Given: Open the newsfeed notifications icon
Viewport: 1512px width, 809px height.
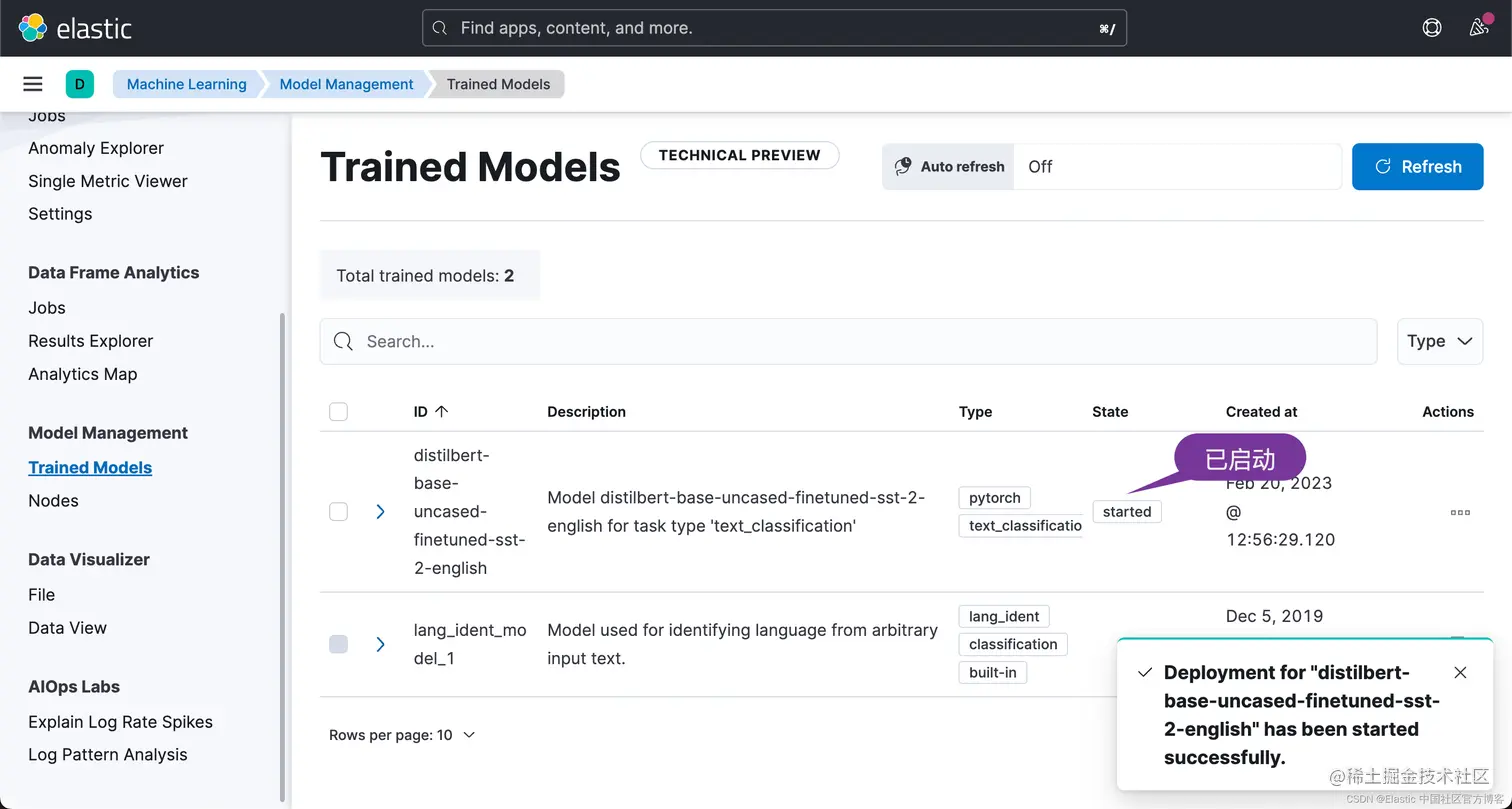Looking at the screenshot, I should click(x=1479, y=28).
